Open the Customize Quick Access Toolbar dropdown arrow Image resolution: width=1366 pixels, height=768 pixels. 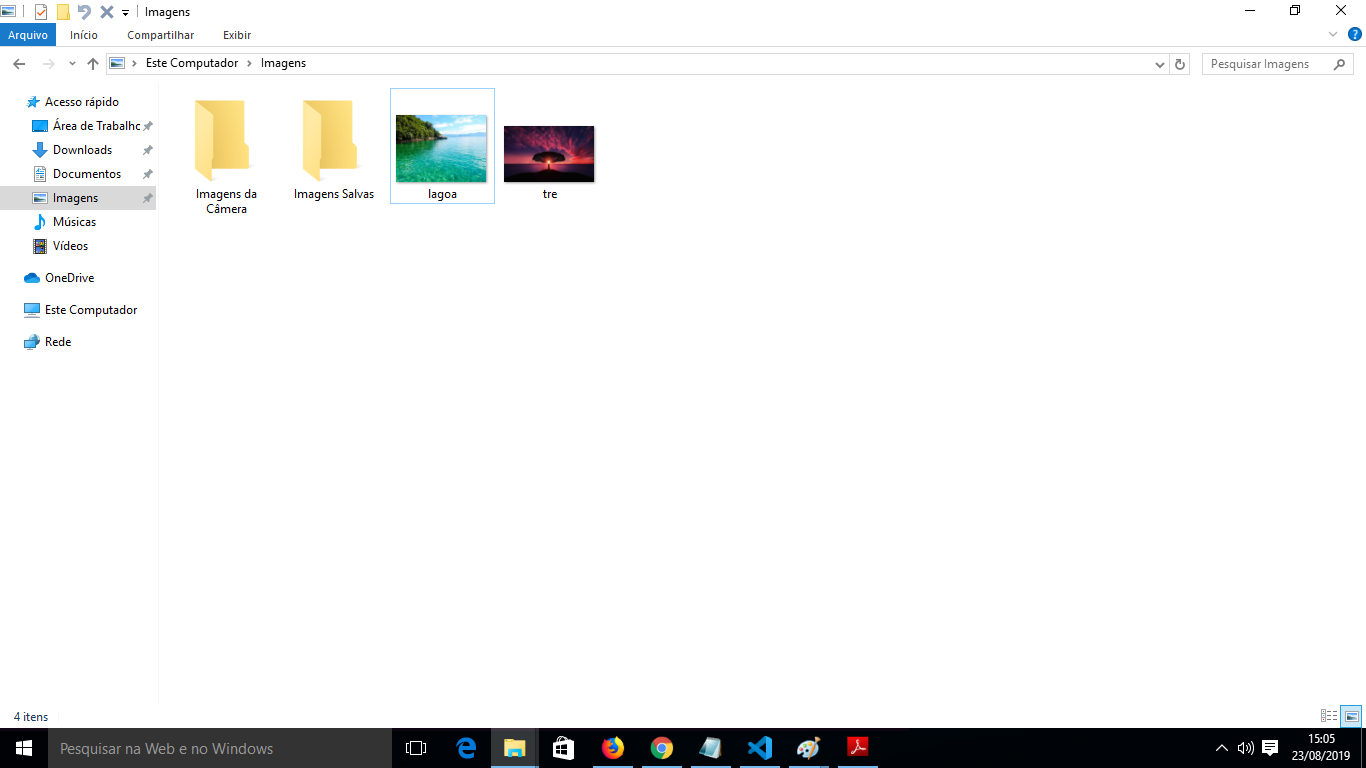[125, 13]
